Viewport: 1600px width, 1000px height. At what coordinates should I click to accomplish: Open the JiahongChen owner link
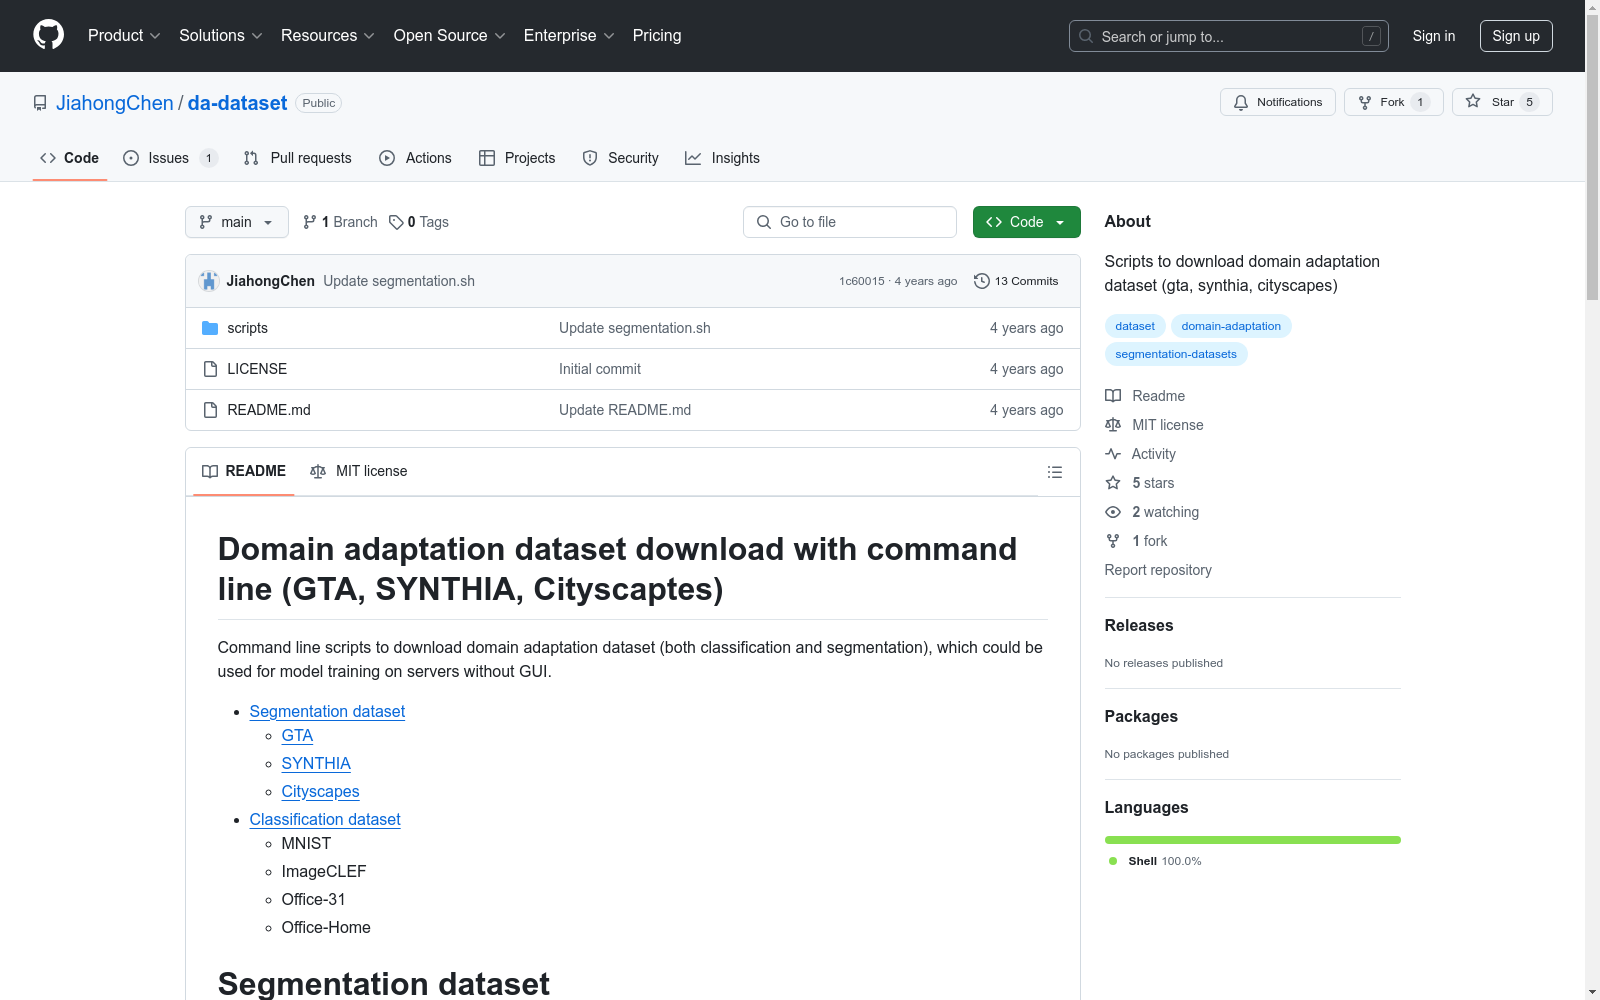coord(115,103)
